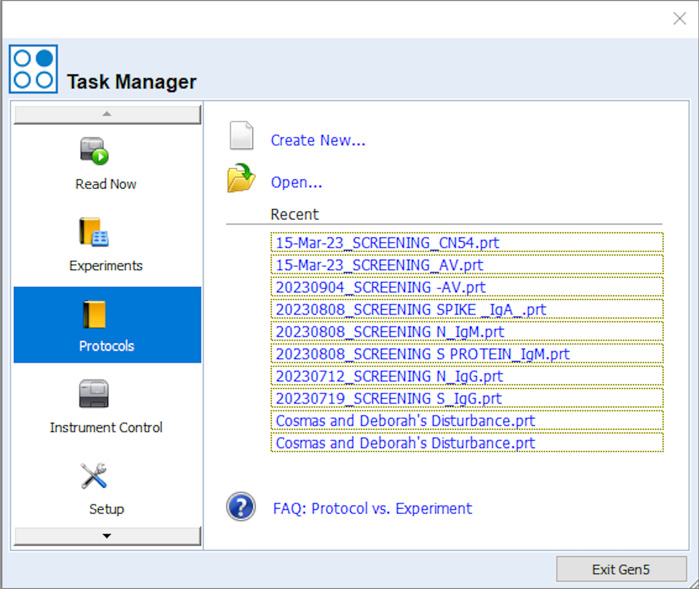The width and height of the screenshot is (699, 589).
Task: Open 20230808_SCREENING S PROTEIN_IgM.prt file
Action: [467, 354]
